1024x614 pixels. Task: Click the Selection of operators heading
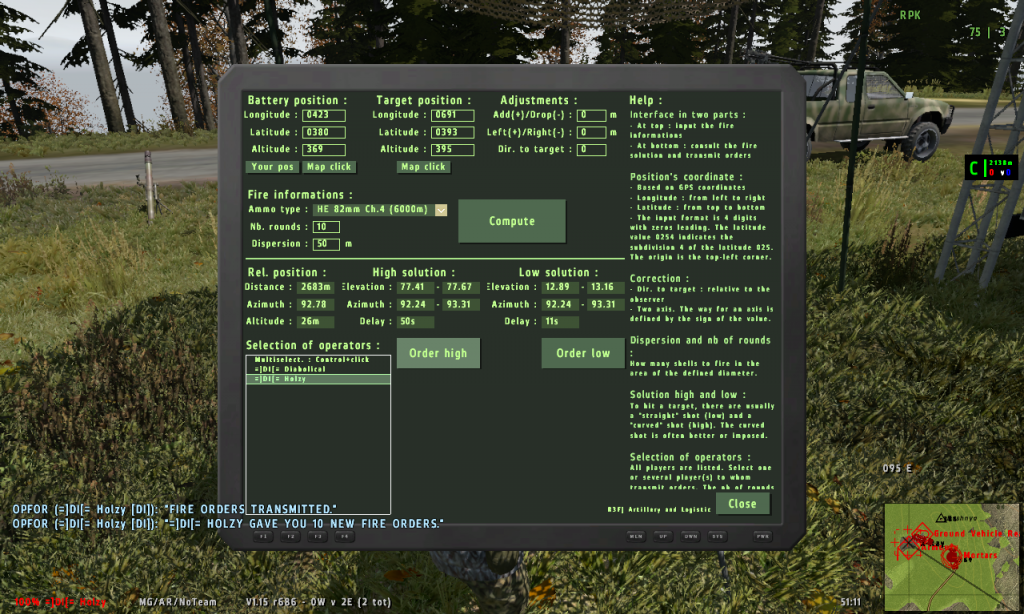312,346
